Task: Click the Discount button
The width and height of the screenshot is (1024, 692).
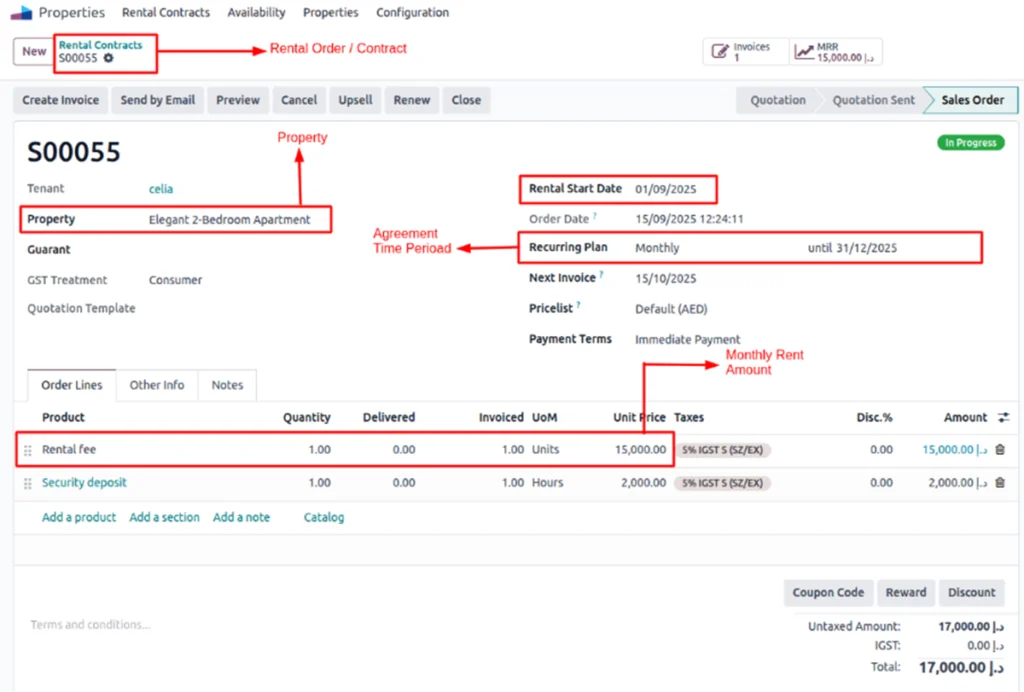Action: point(972,593)
